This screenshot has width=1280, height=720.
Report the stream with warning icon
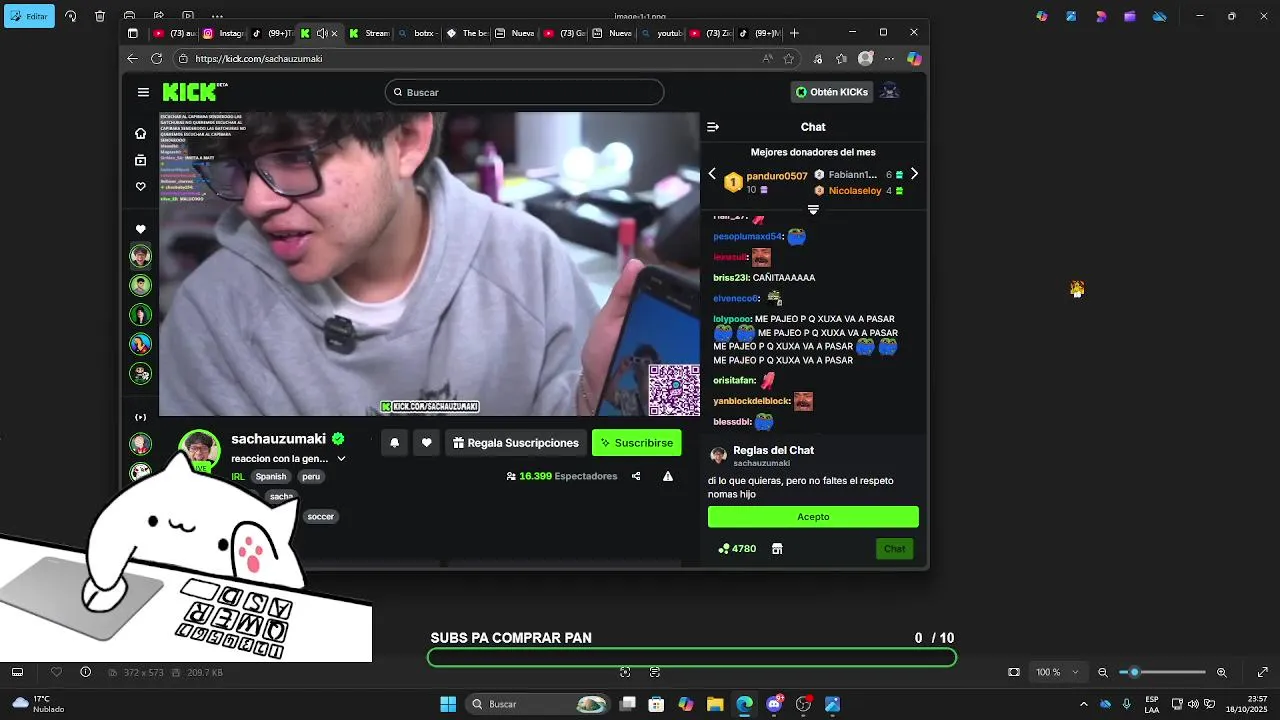coord(668,476)
